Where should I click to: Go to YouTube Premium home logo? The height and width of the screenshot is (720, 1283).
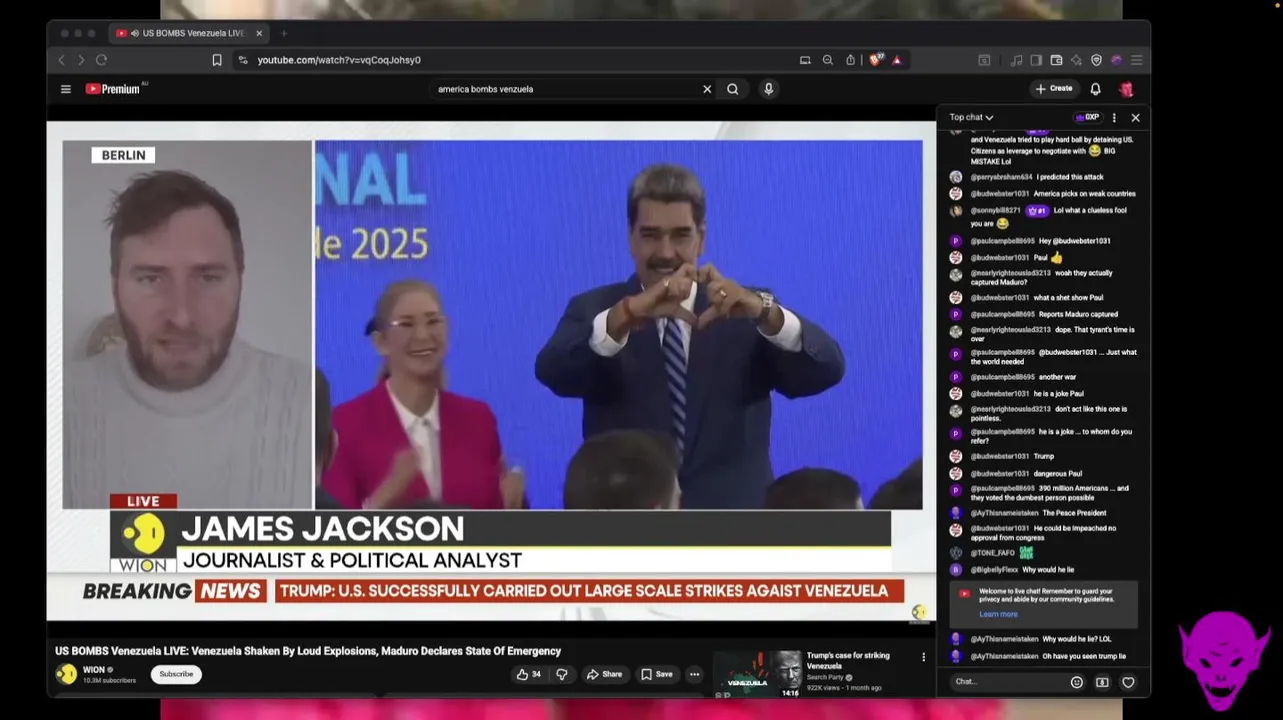(x=114, y=89)
